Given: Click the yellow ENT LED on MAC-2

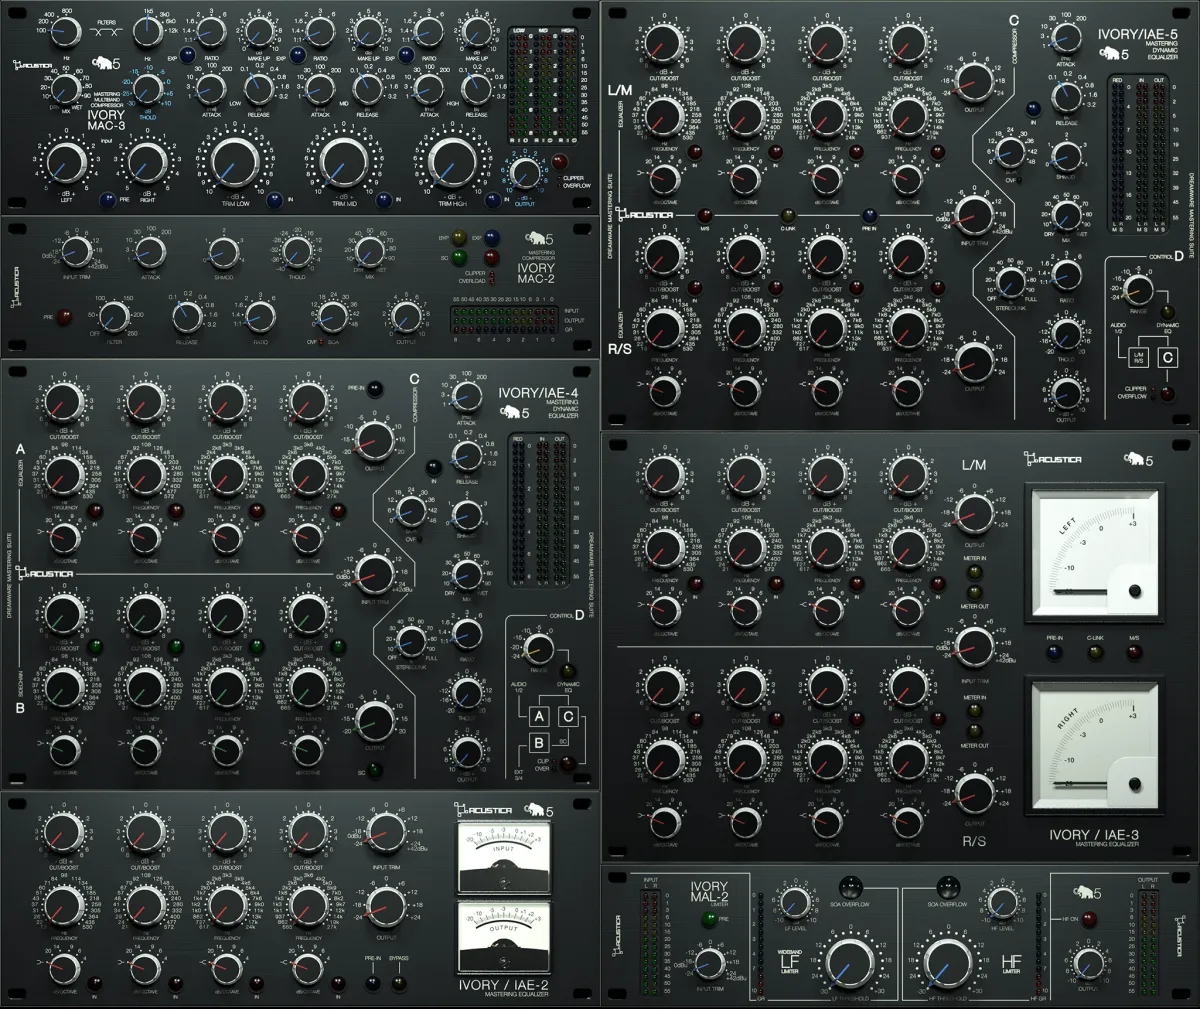Looking at the screenshot, I should click(x=459, y=238).
